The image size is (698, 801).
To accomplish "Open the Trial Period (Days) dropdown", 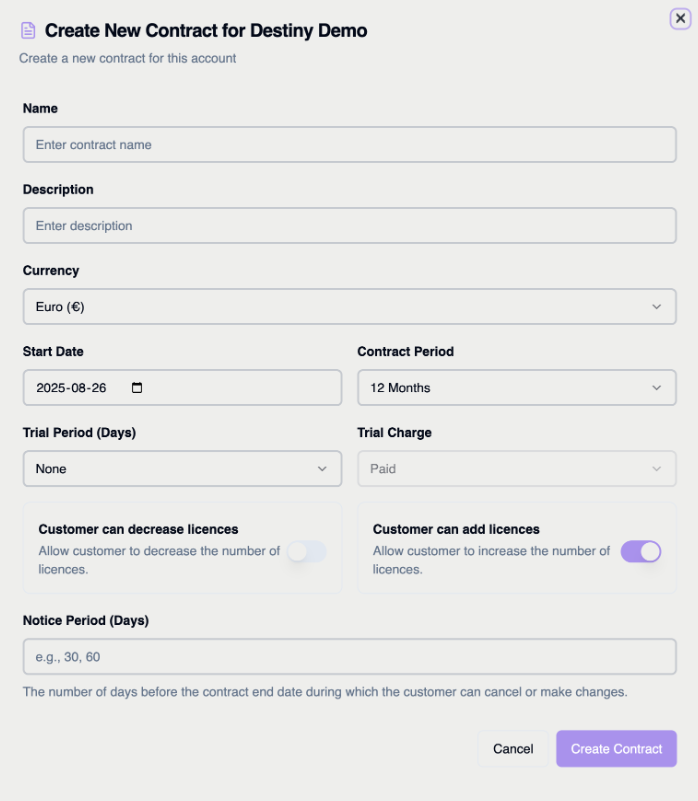I will click(x=182, y=468).
